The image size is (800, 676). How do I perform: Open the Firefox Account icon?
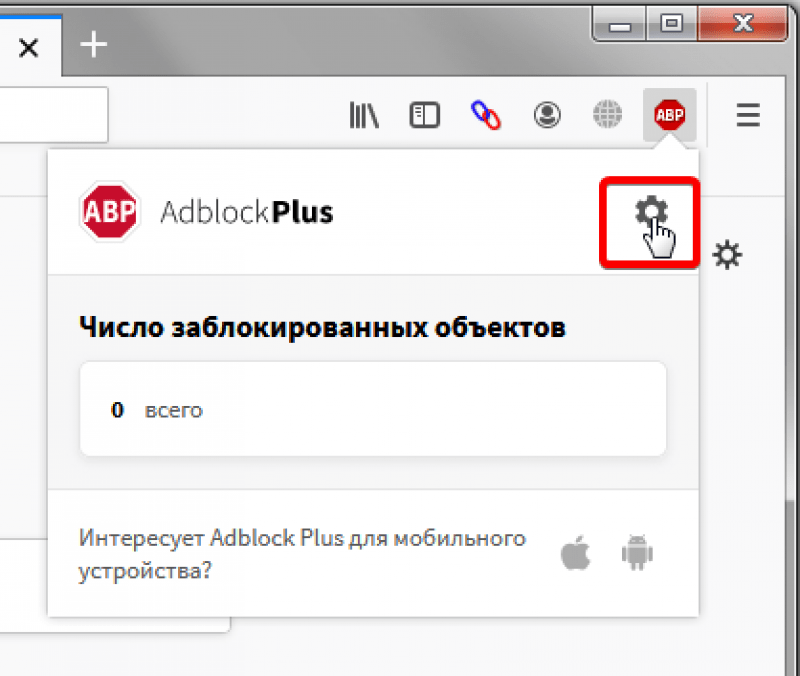click(547, 114)
